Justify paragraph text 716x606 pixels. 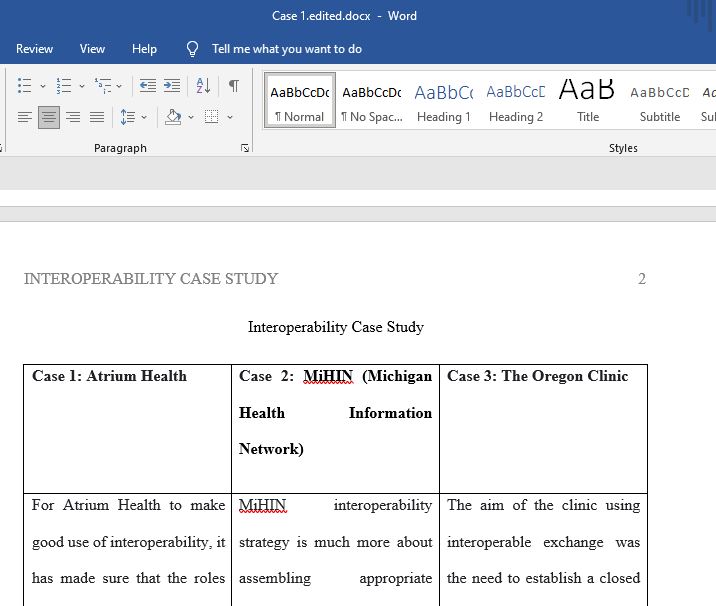point(97,117)
